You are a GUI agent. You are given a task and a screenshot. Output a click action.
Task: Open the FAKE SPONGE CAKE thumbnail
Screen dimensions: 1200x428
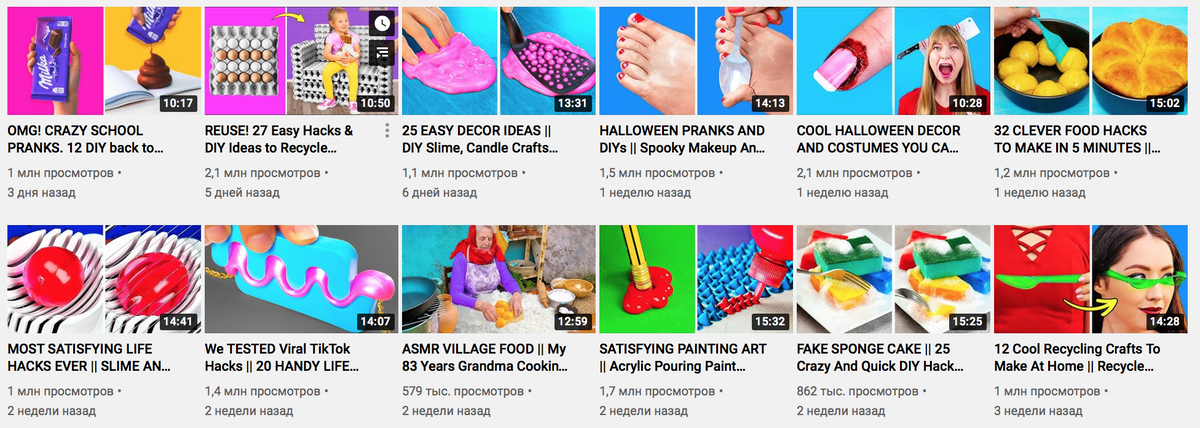tap(893, 279)
